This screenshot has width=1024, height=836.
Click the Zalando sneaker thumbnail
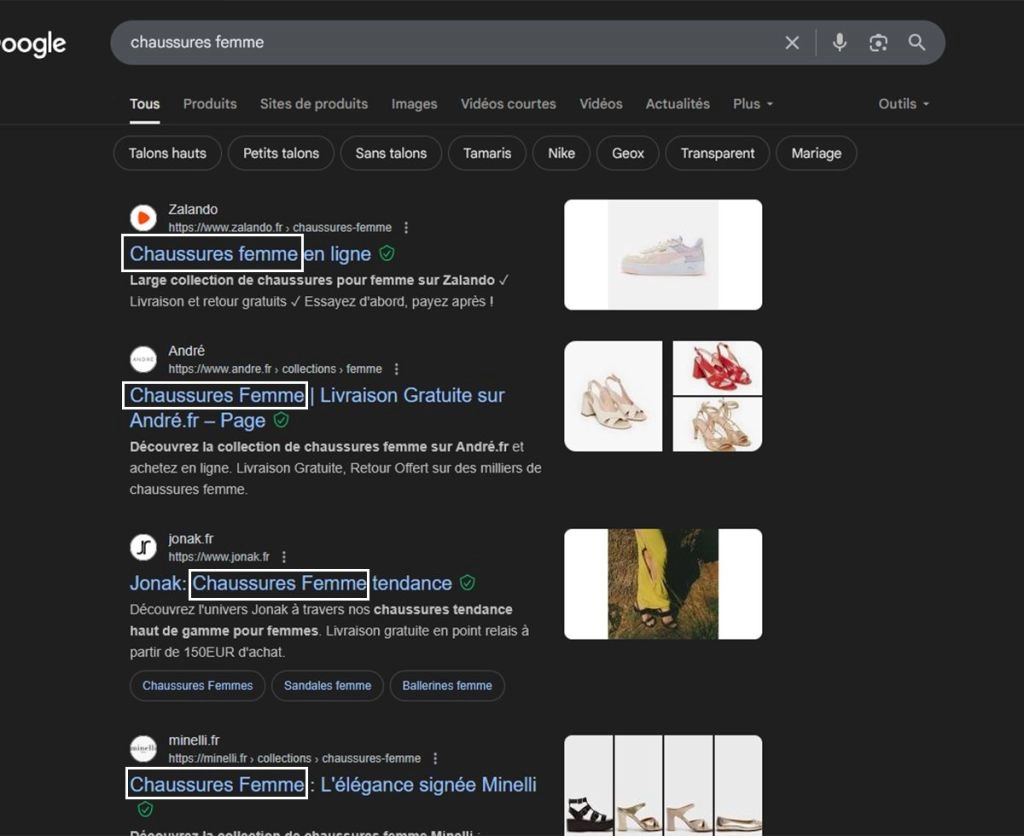pos(663,255)
